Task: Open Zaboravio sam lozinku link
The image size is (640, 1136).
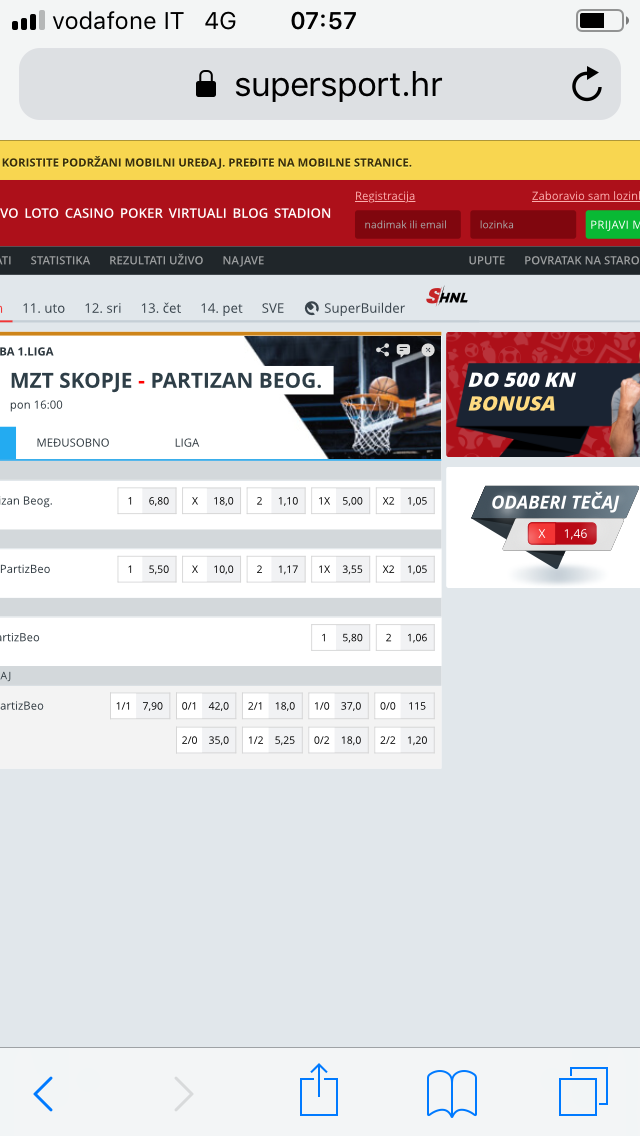Action: (586, 196)
